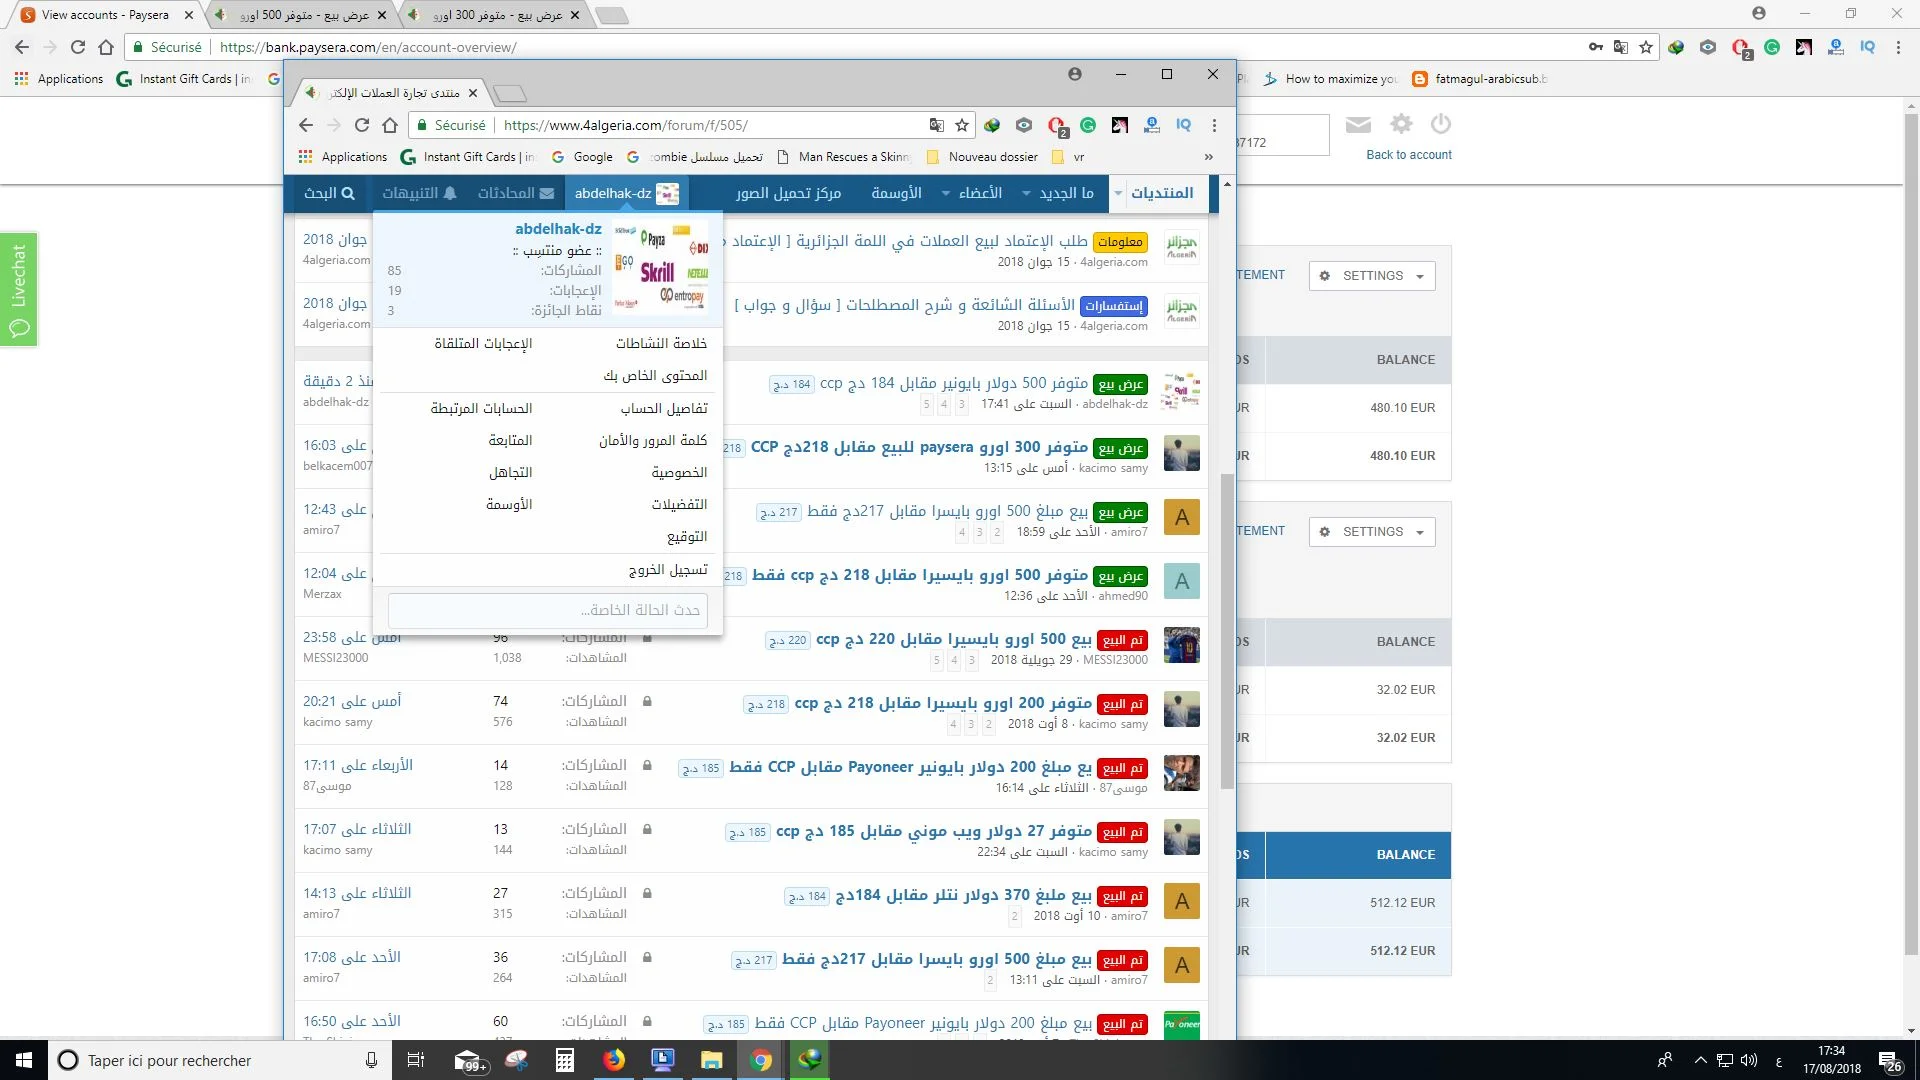Open the Paysera messages envelope icon
Screen dimensions: 1920x1080
coord(1358,124)
